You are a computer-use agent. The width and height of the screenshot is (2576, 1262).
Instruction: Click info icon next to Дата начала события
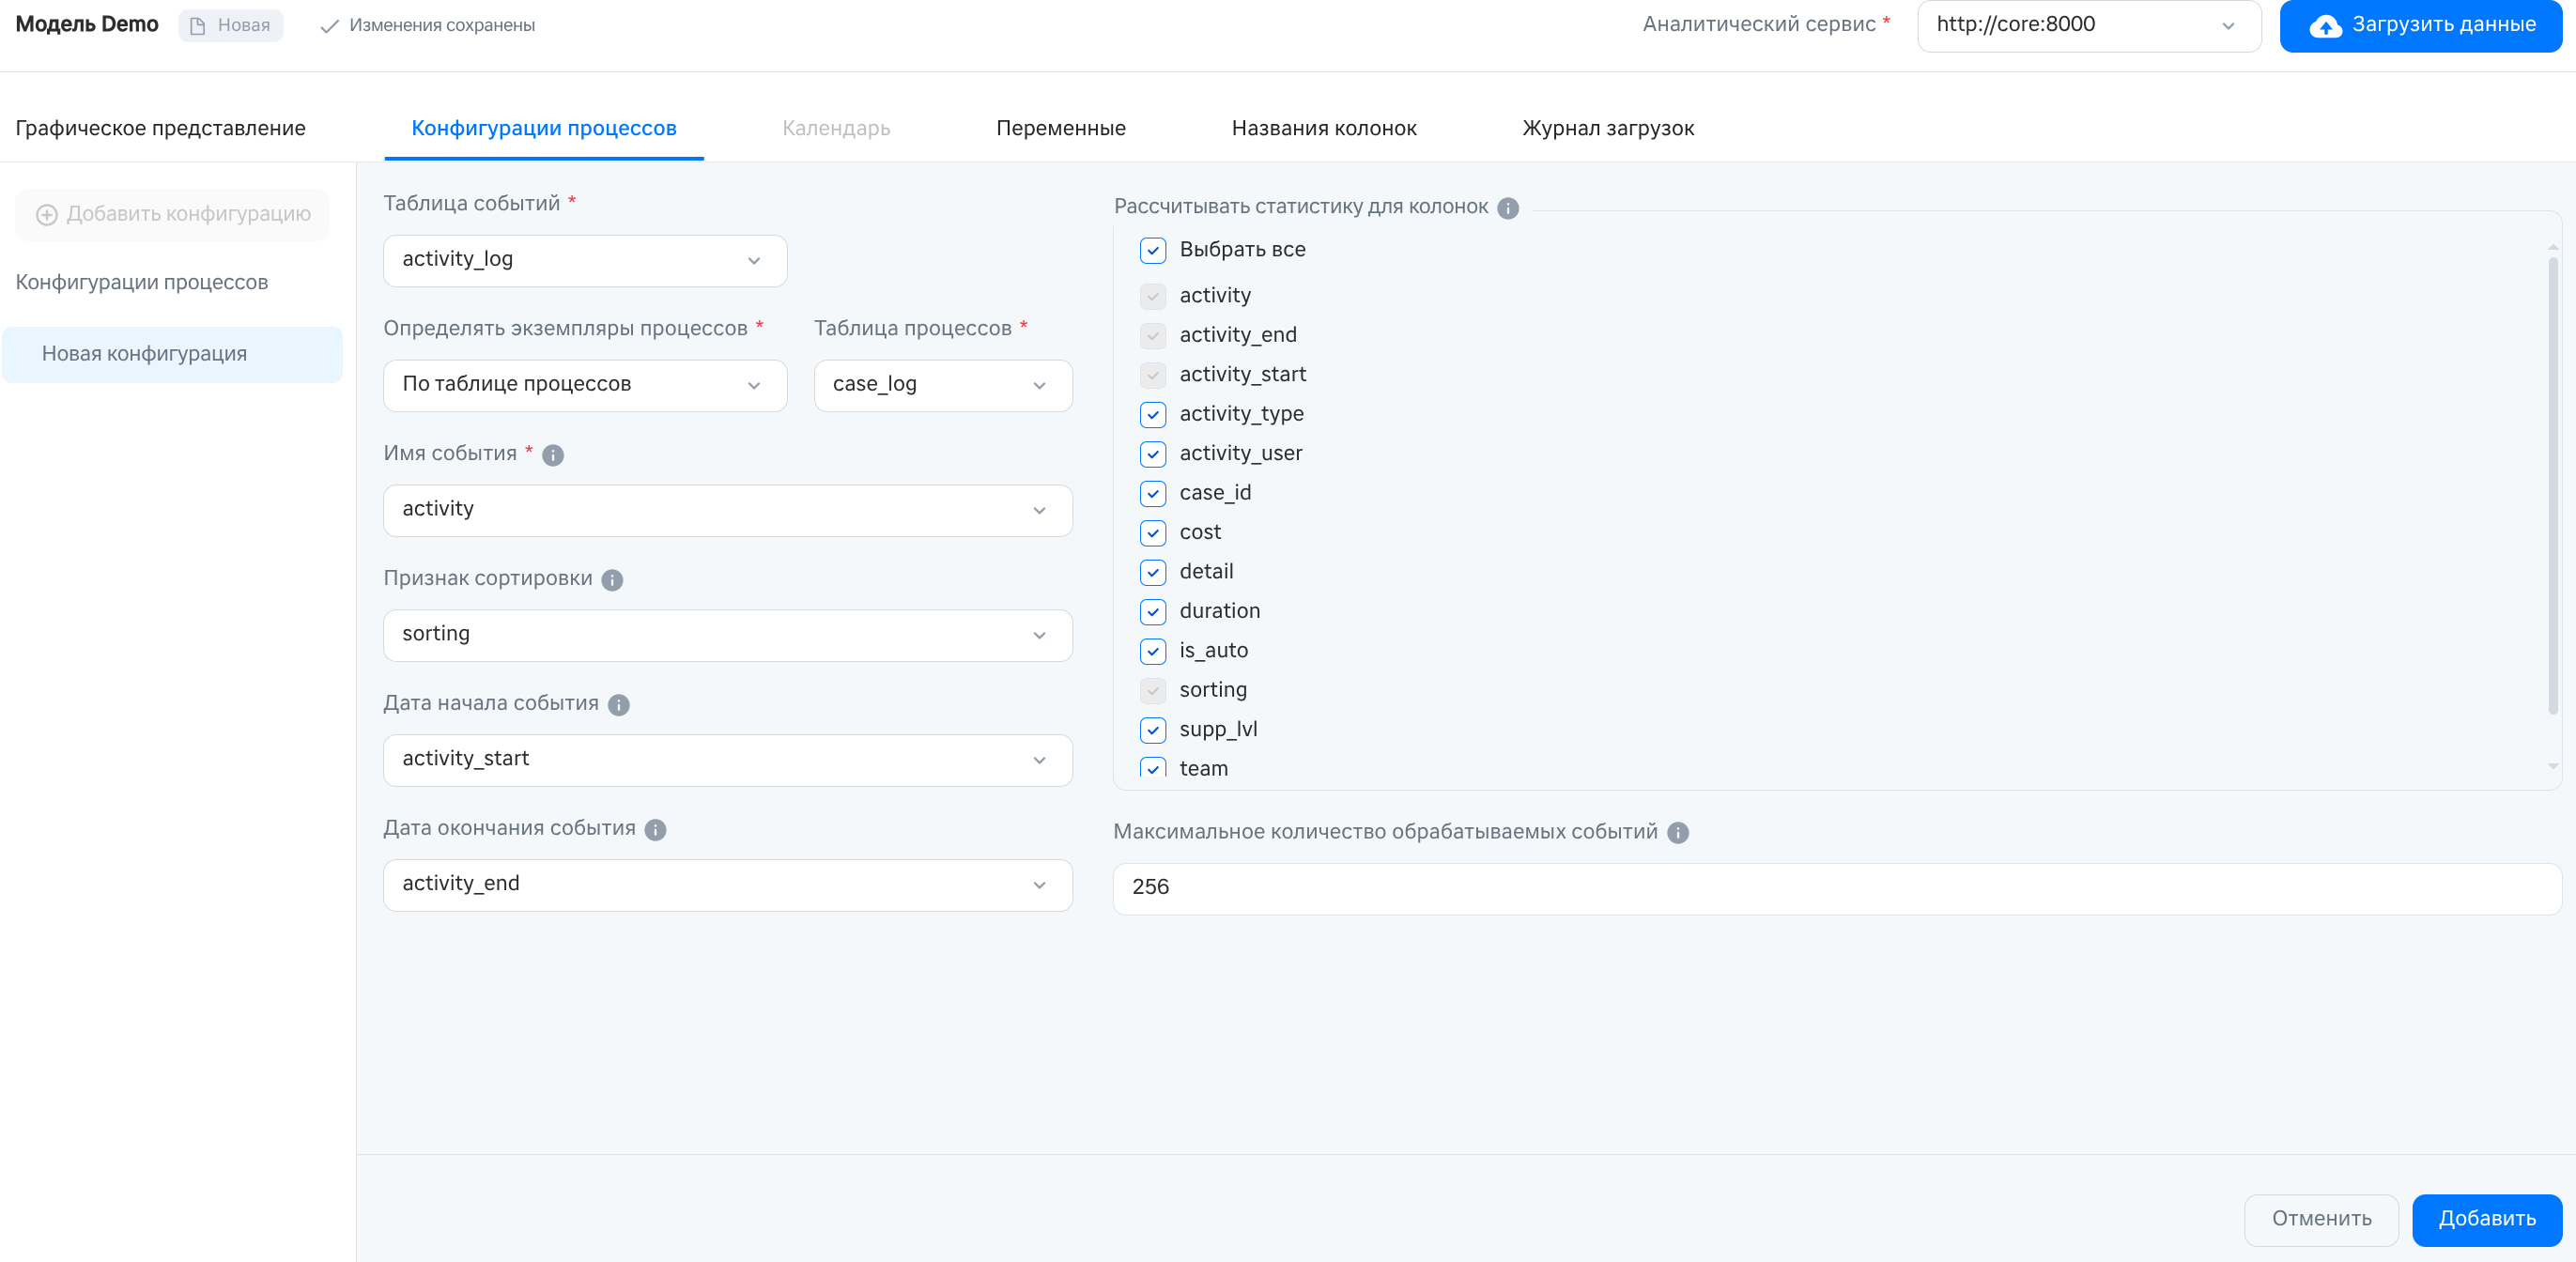coord(619,705)
